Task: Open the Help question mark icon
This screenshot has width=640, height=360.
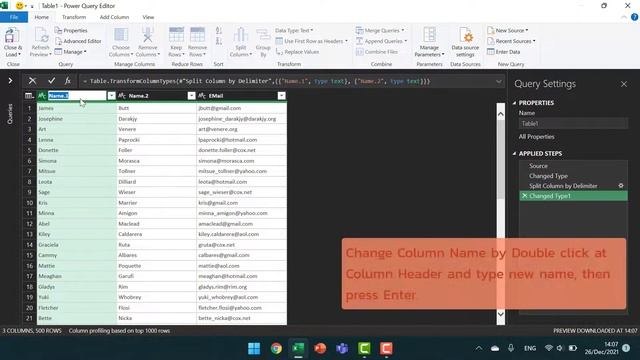Action: 634,17
